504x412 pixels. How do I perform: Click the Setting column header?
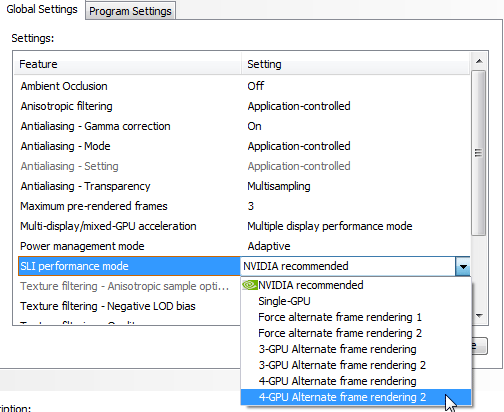[355, 64]
